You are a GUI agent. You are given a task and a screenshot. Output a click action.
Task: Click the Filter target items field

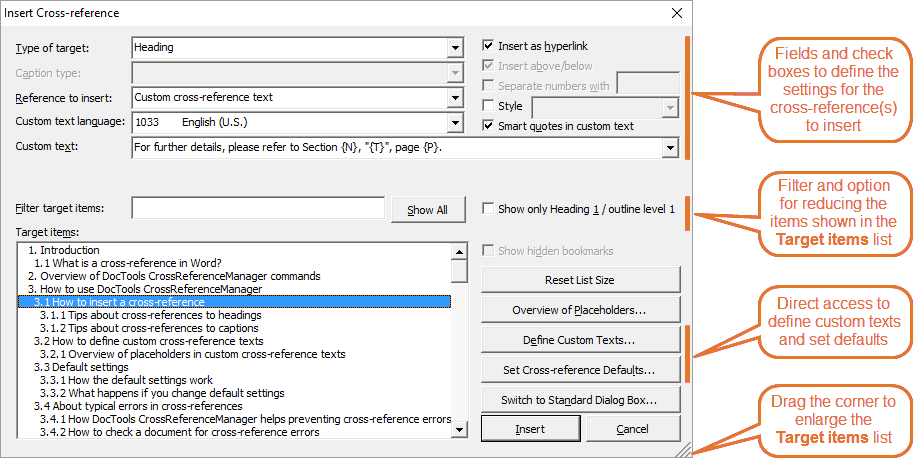[259, 208]
